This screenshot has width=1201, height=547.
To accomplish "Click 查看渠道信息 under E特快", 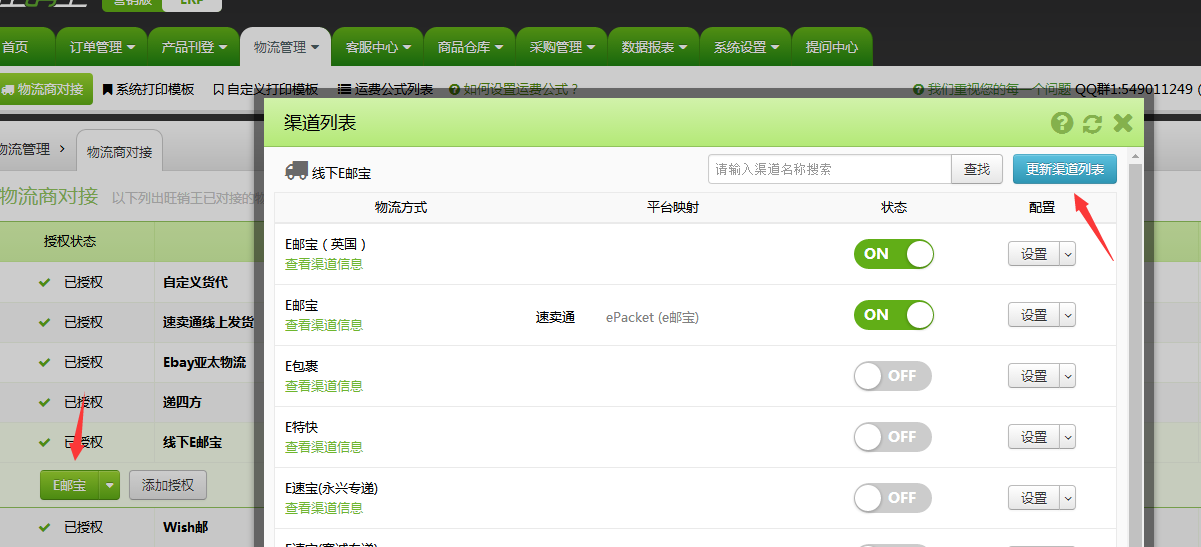I will coord(324,447).
